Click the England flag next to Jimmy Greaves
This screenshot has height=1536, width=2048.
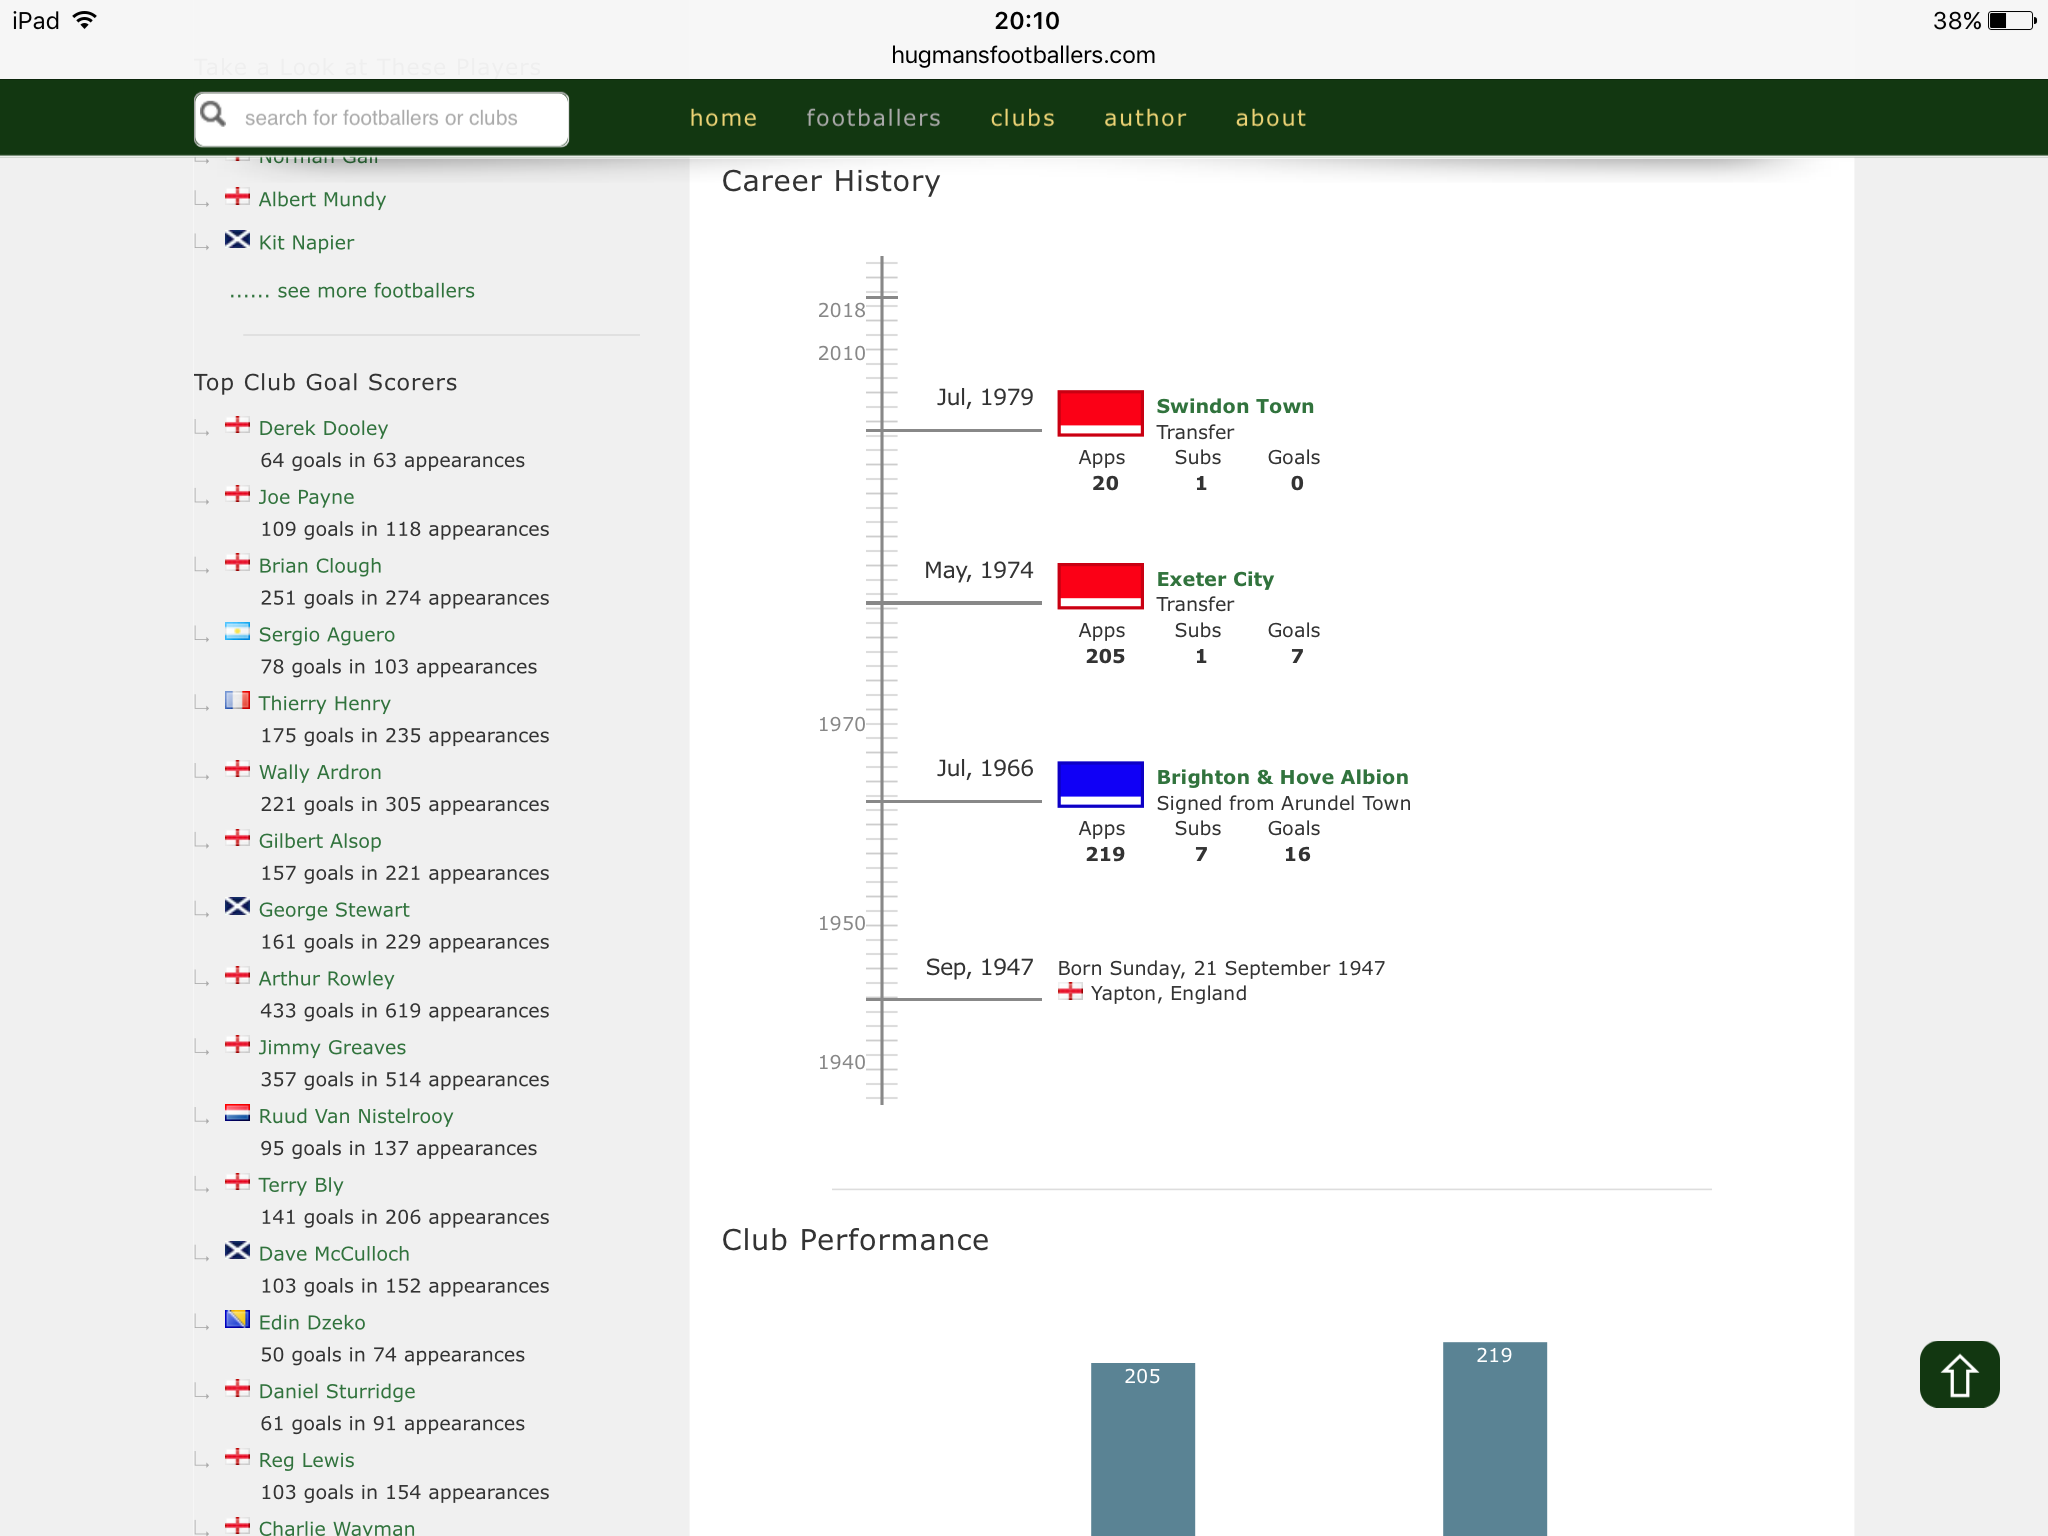[237, 1044]
